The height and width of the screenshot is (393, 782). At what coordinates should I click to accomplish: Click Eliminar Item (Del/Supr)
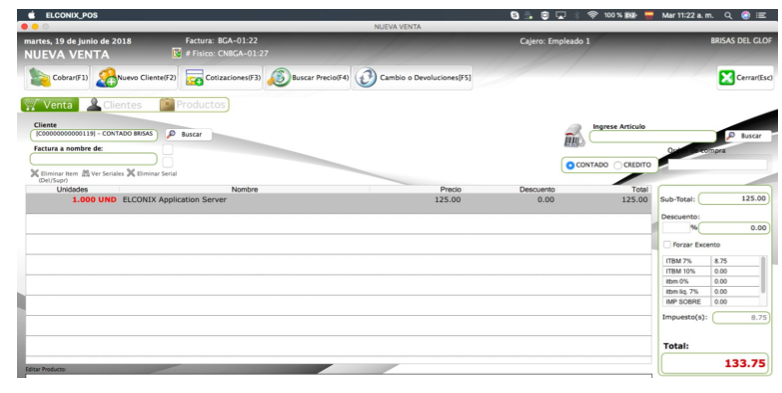click(54, 176)
